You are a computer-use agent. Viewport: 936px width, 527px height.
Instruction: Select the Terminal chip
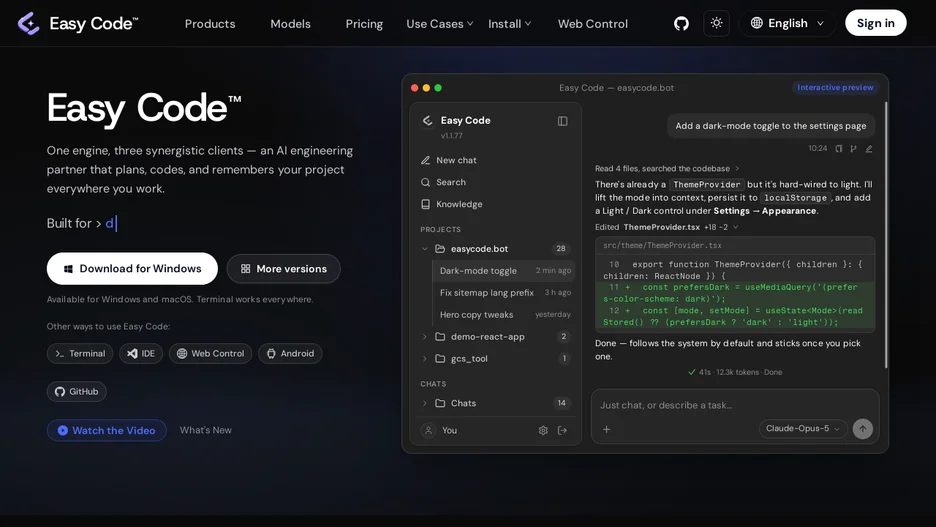[x=80, y=353]
